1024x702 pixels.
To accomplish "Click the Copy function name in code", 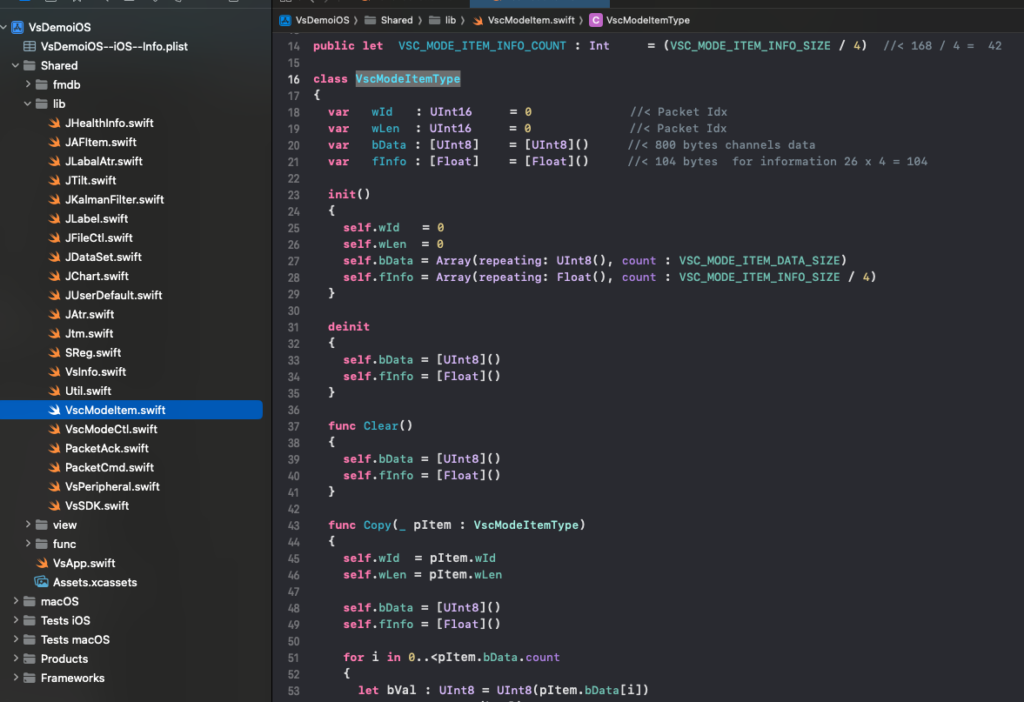I will (x=378, y=525).
